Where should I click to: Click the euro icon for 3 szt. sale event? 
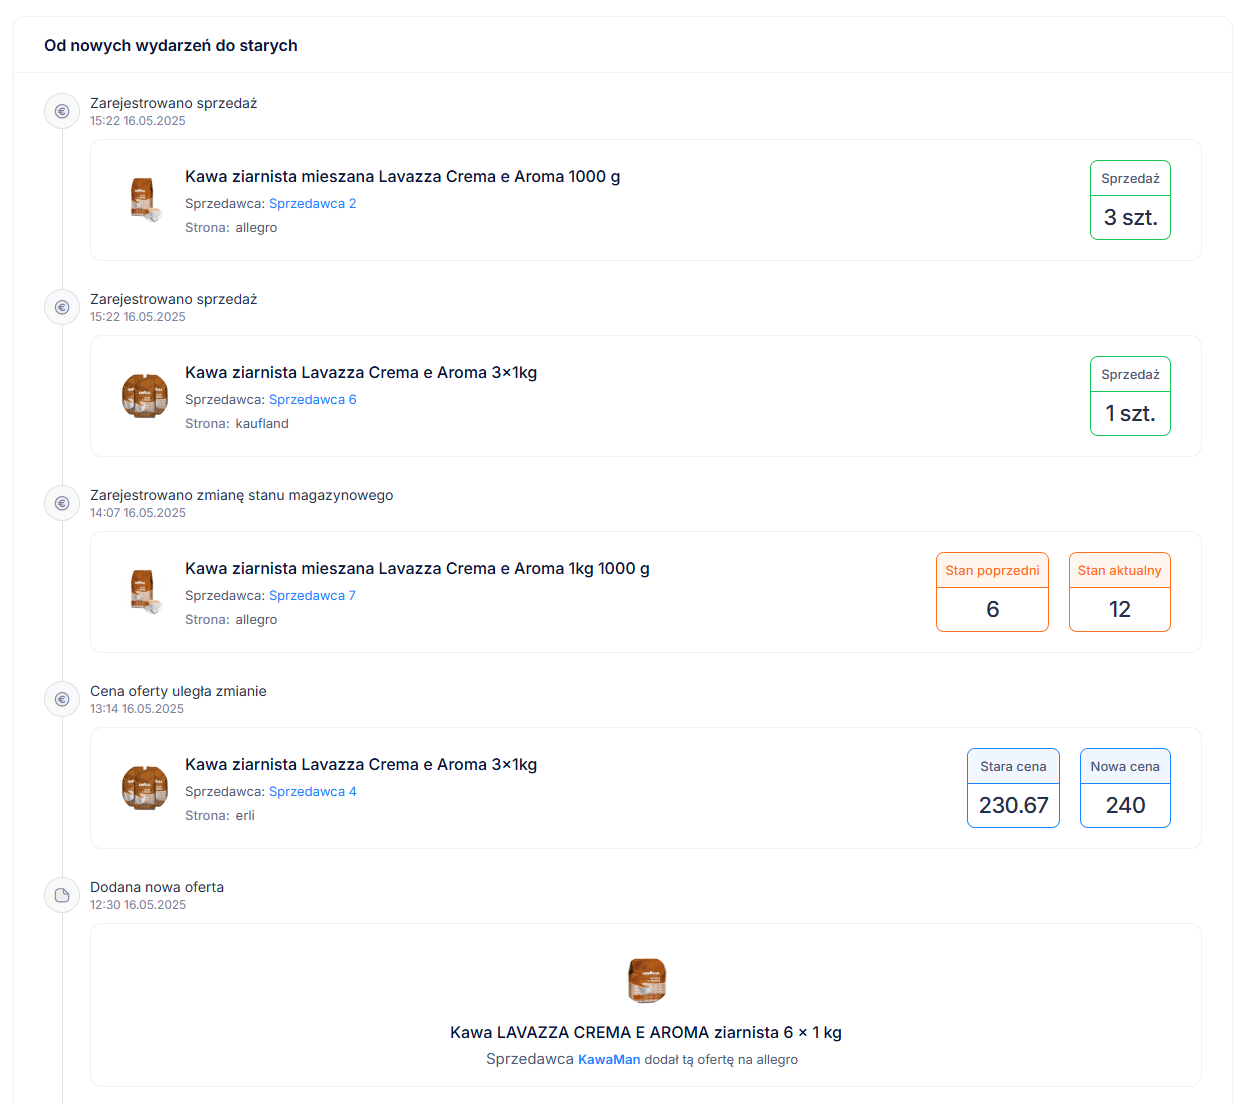62,111
